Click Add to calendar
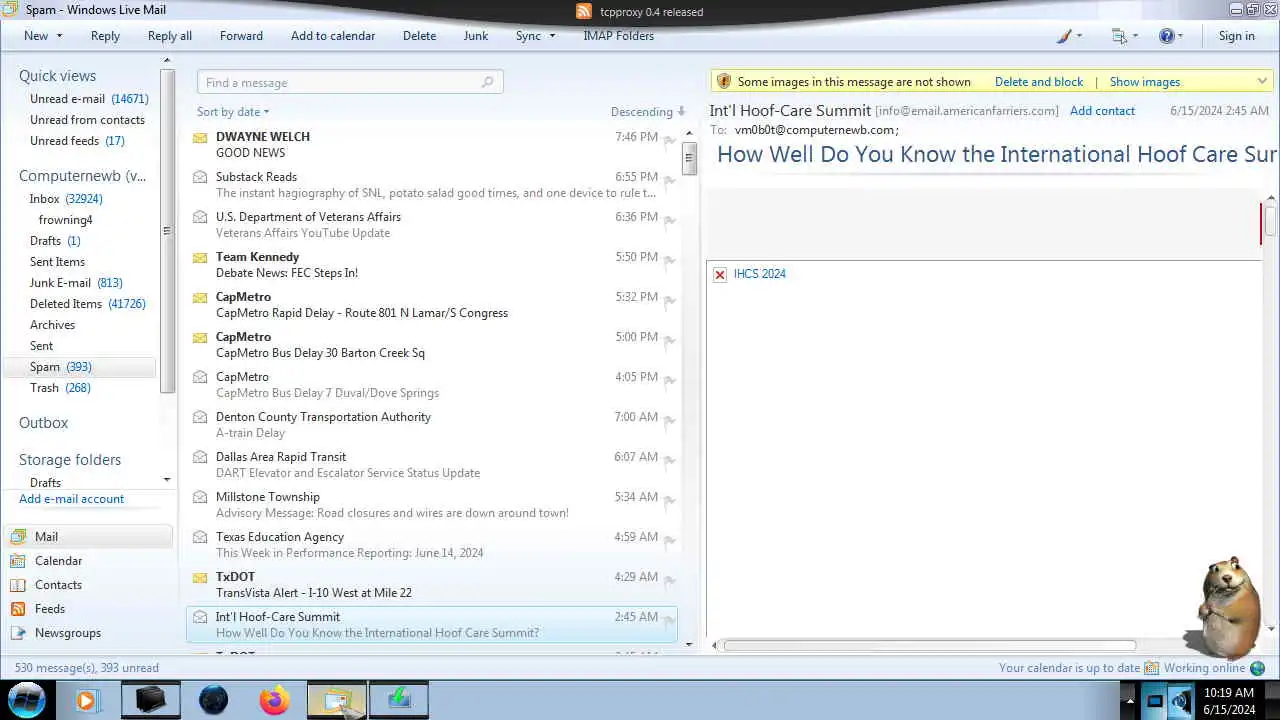The width and height of the screenshot is (1280, 720). [x=333, y=36]
